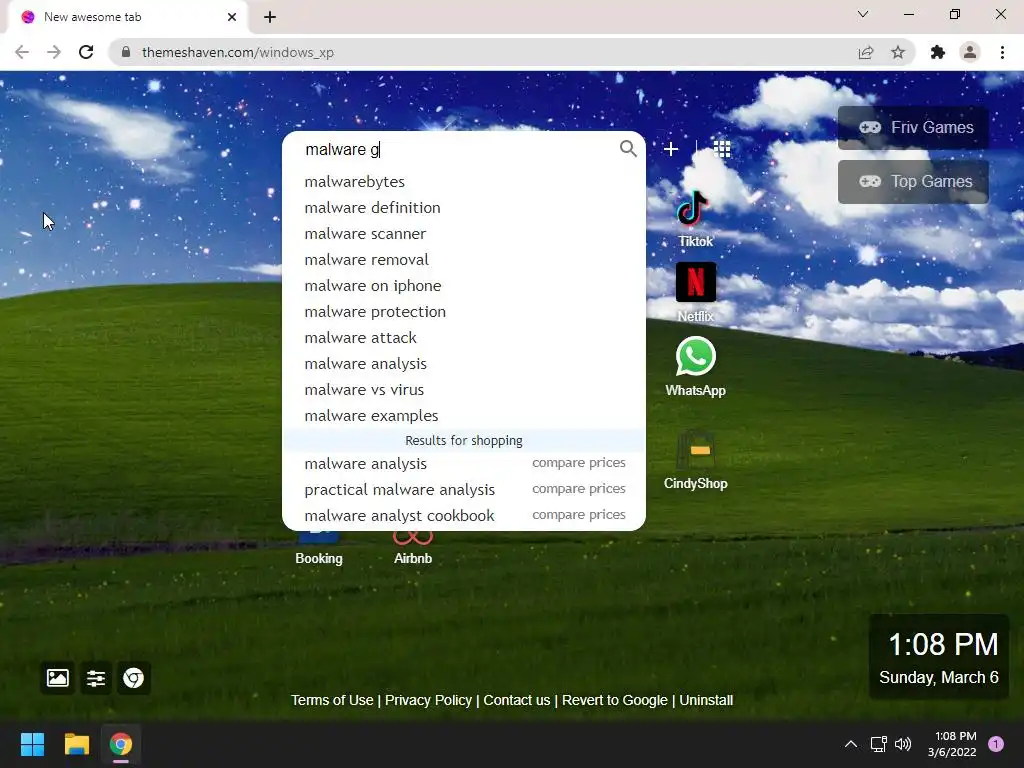Select shopping result malware analyst cookbook
The image size is (1024, 768).
pos(399,516)
